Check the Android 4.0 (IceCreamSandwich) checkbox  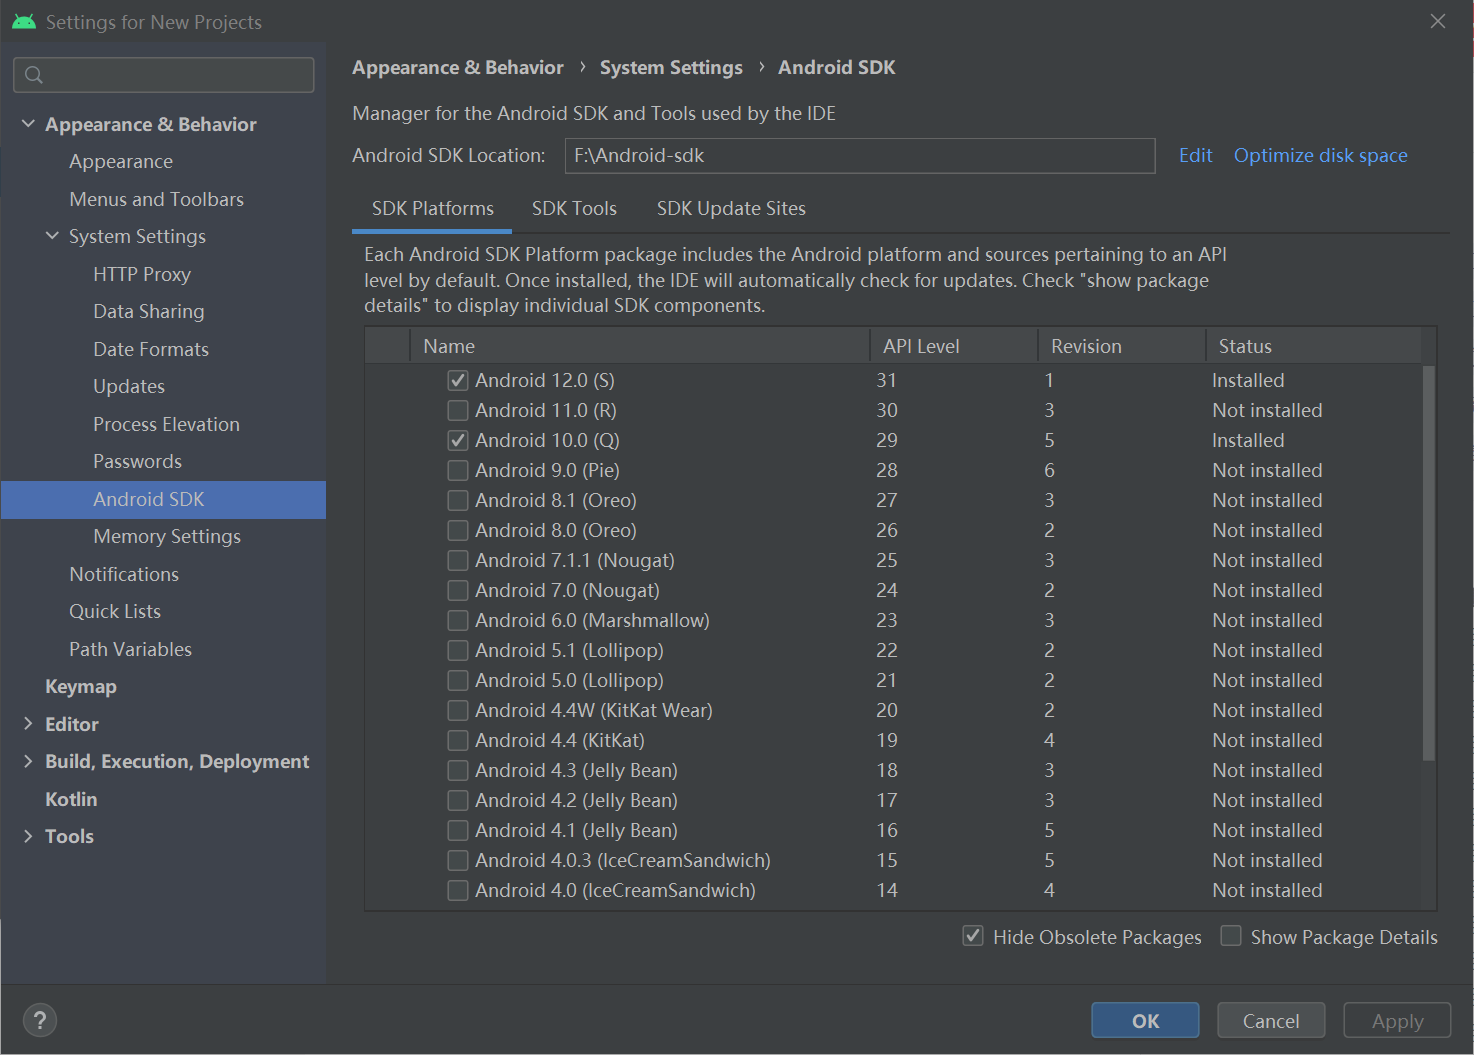458,890
